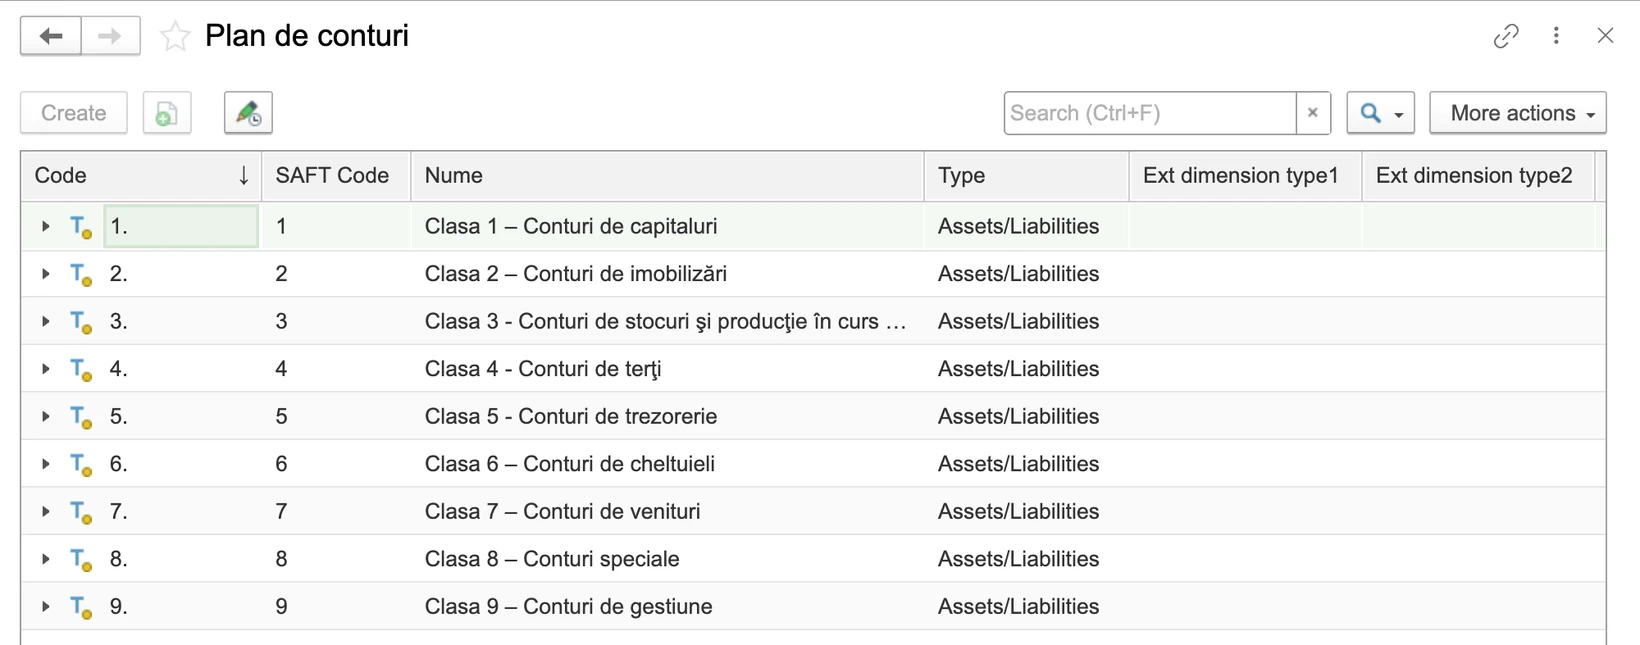Focus the Search (Ctrl+F) field
The height and width of the screenshot is (645, 1640).
(x=1150, y=113)
